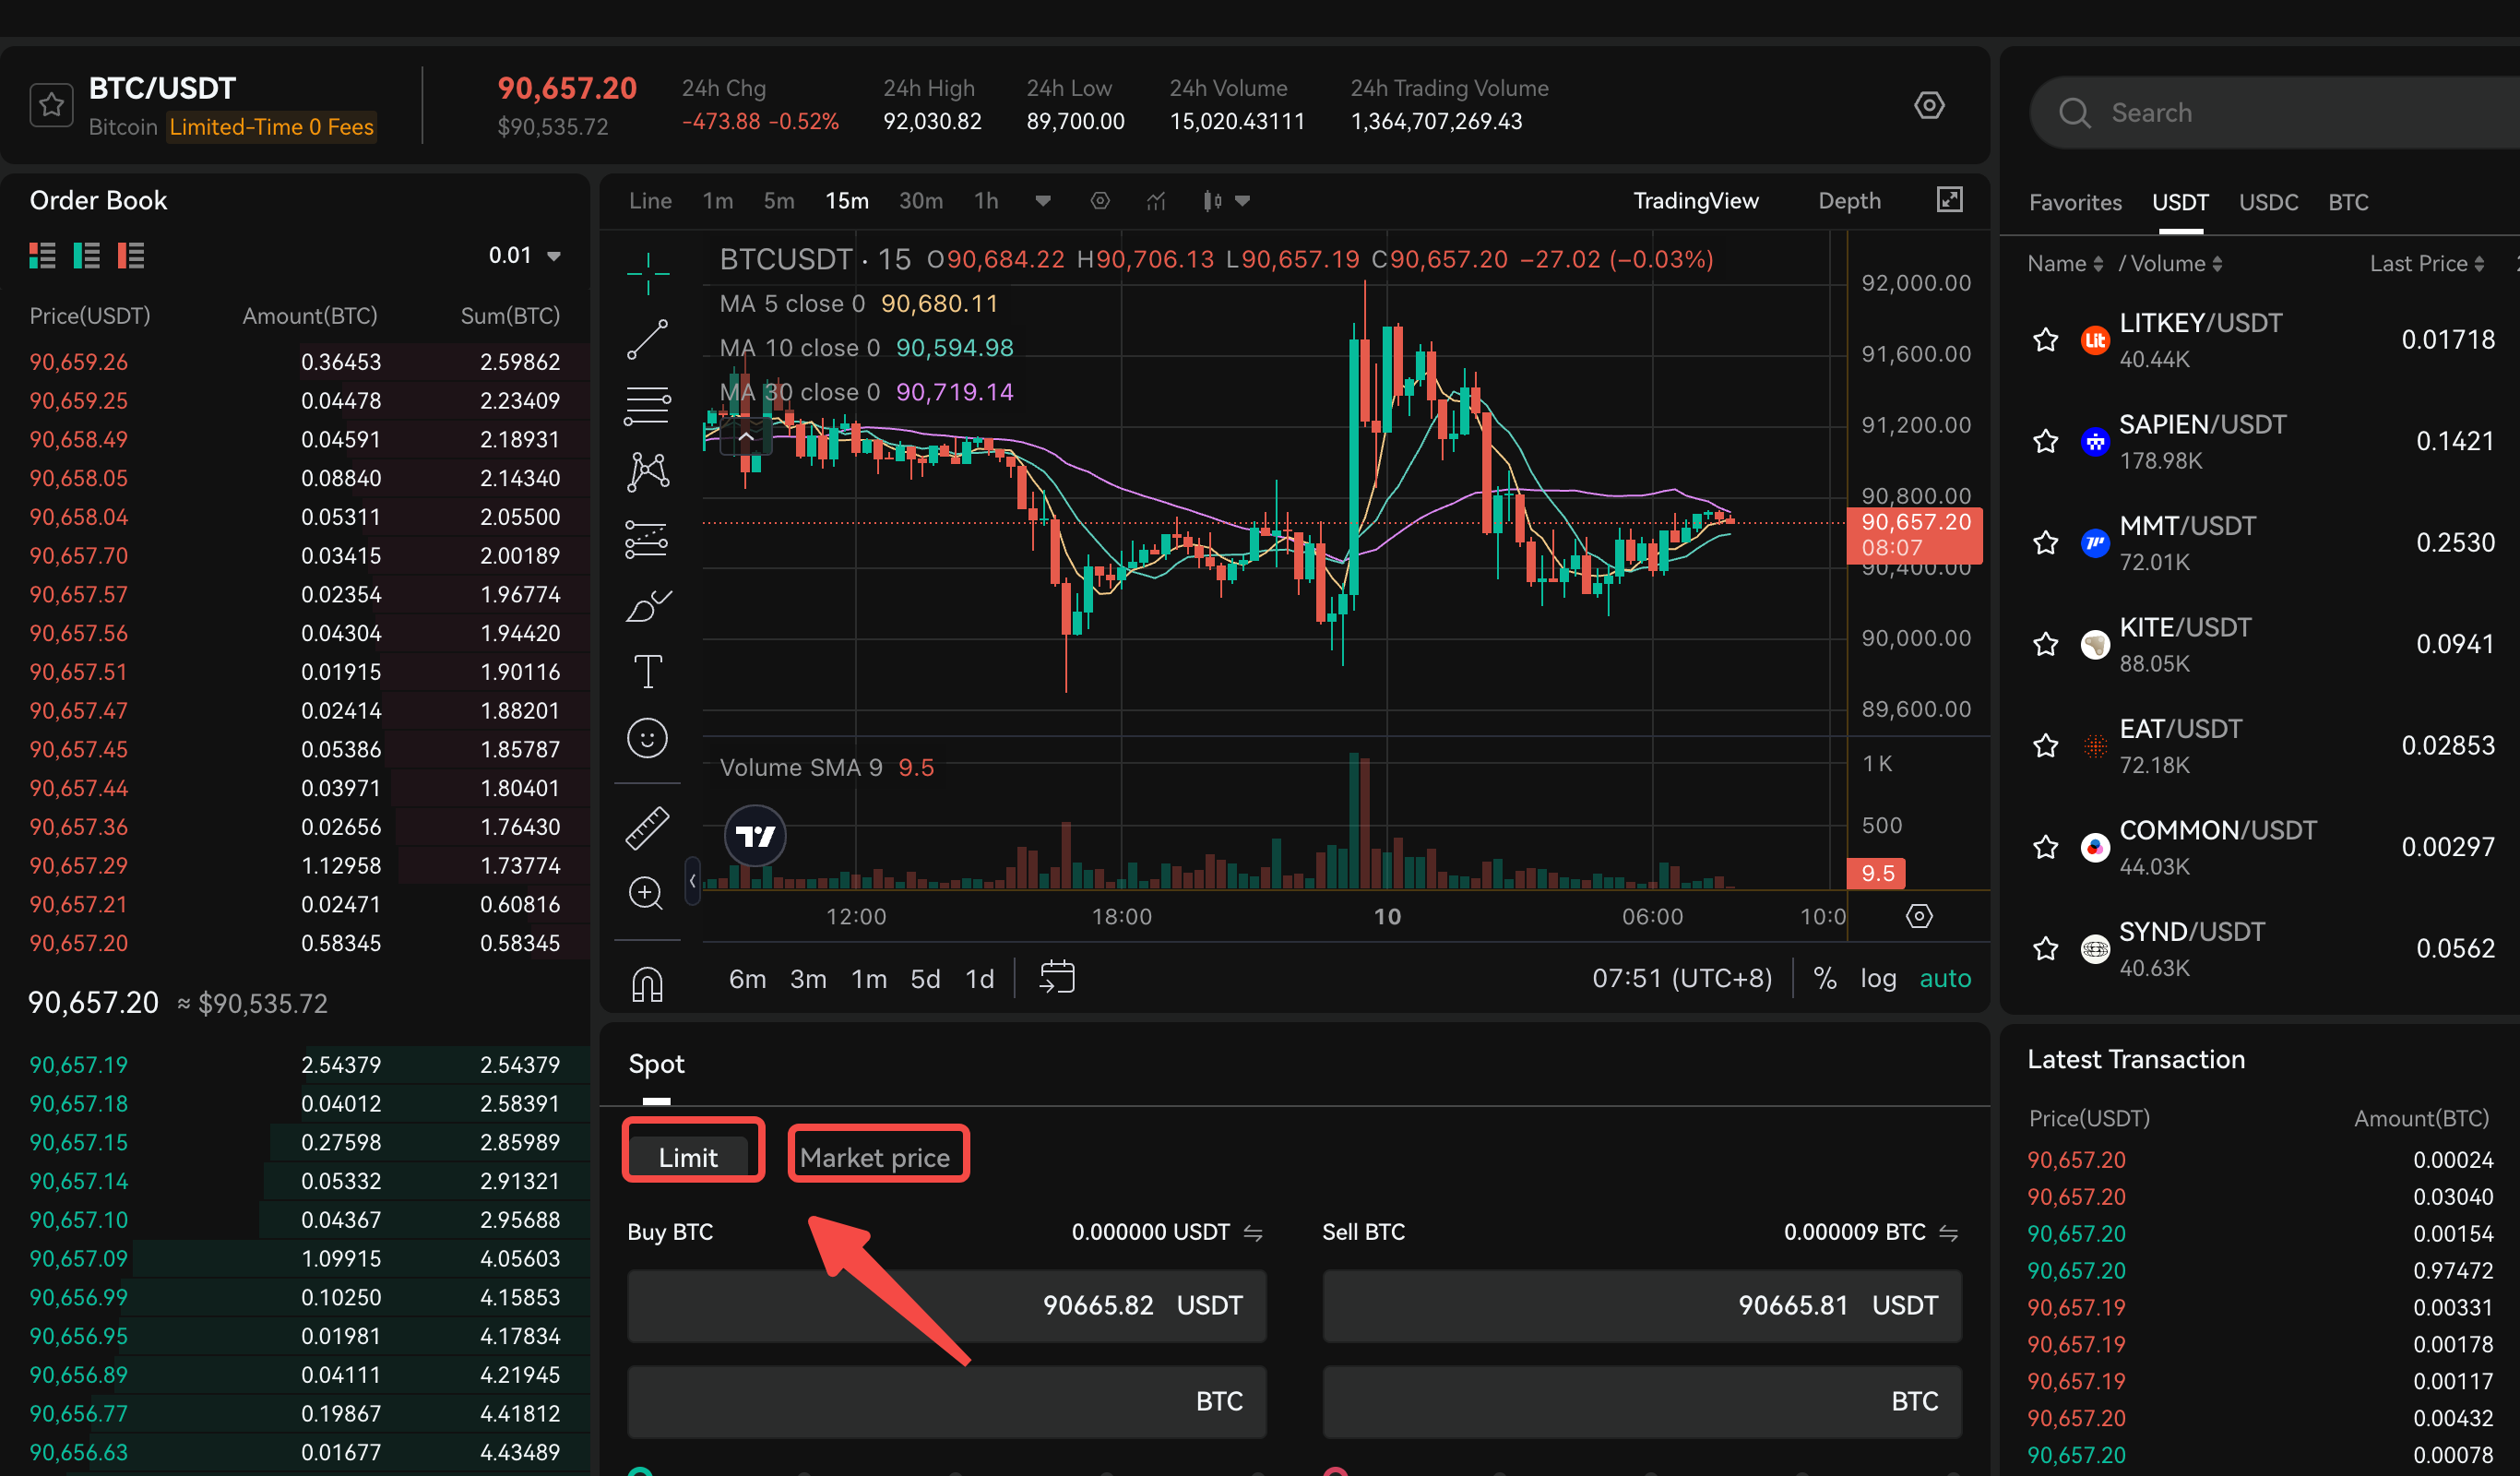
Task: Open timezone 07:51 (UTC+8) selector
Action: pyautogui.click(x=1682, y=978)
